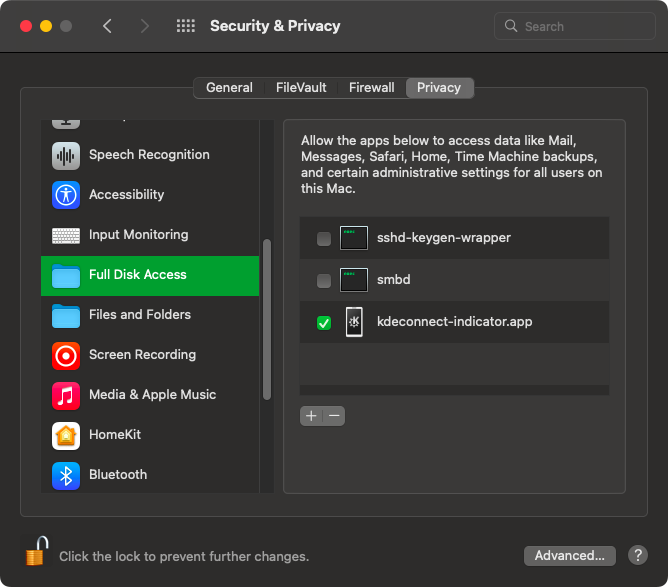Check the smbd checkbox

coord(324,281)
